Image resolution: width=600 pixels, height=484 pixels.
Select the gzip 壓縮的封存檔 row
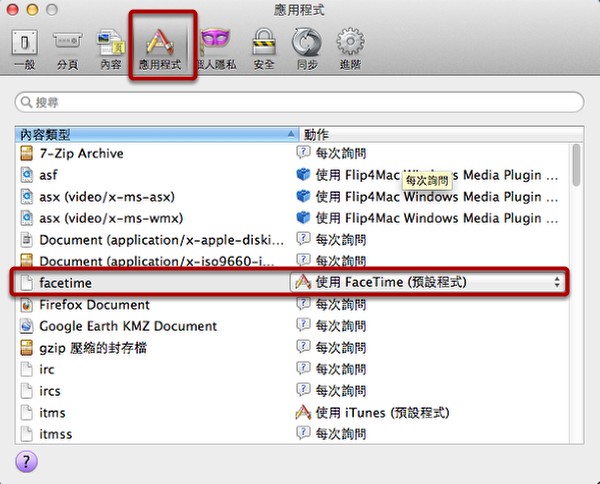(x=293, y=348)
